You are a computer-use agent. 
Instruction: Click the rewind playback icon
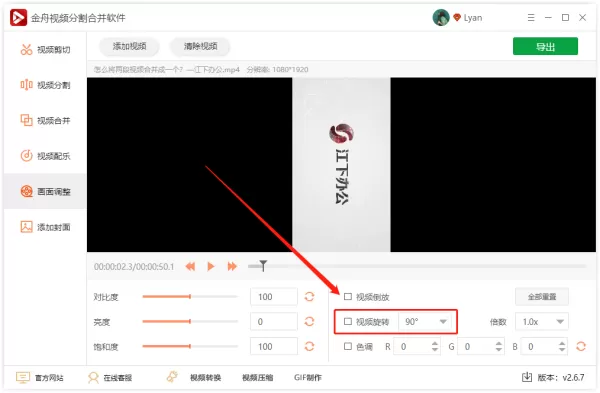tap(190, 266)
